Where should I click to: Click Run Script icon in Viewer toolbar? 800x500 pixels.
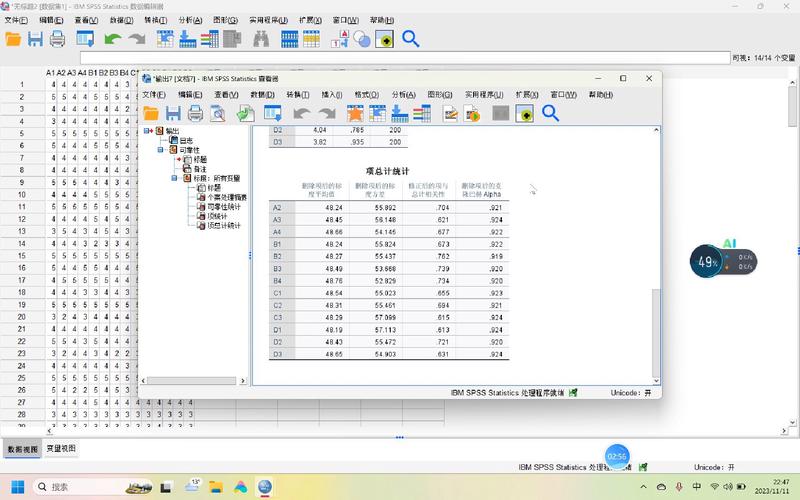pos(472,113)
